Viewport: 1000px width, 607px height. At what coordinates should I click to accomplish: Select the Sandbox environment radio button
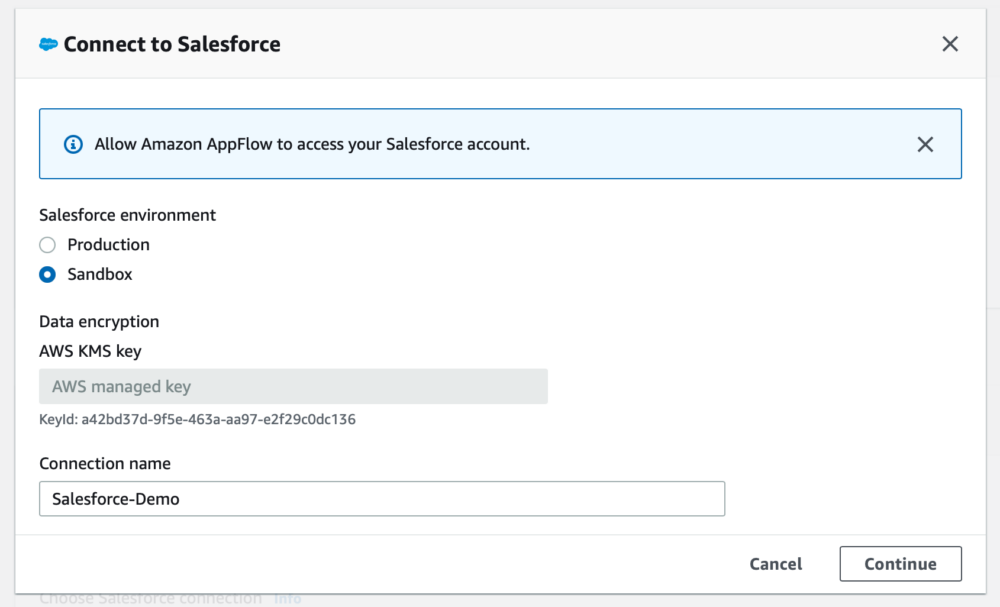point(47,274)
